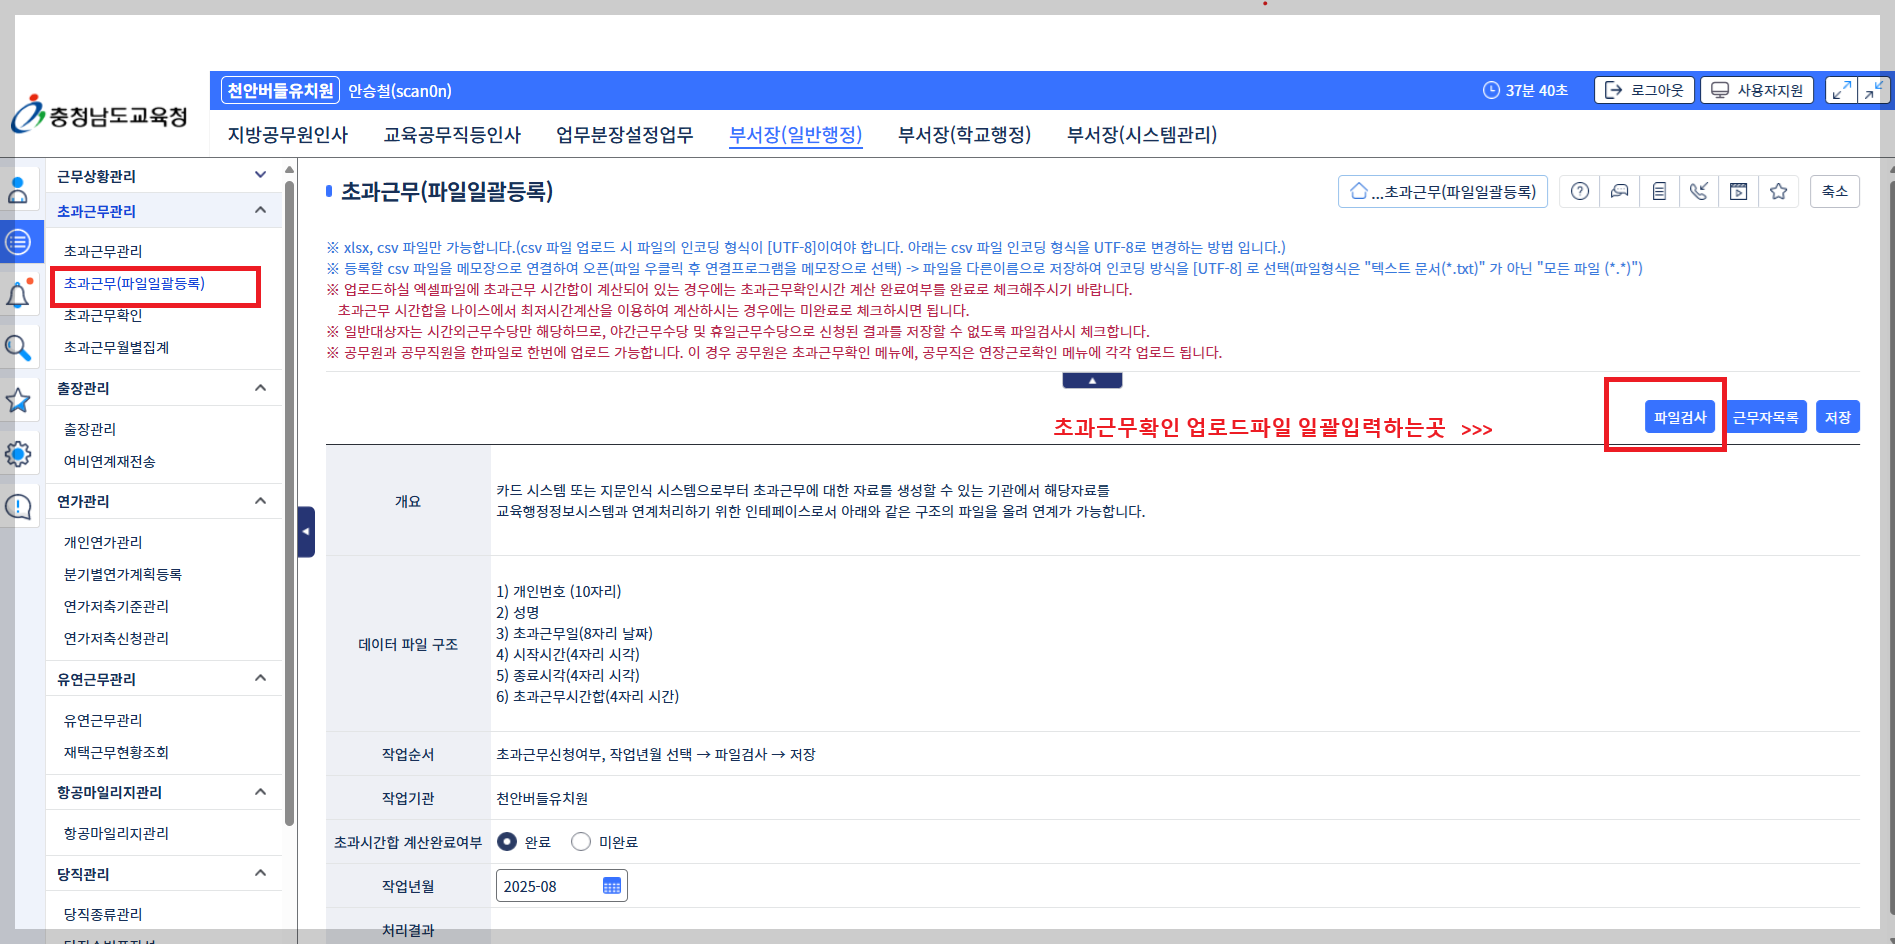The height and width of the screenshot is (944, 1895).
Task: Open favorites star in left sidebar
Action: [x=18, y=401]
